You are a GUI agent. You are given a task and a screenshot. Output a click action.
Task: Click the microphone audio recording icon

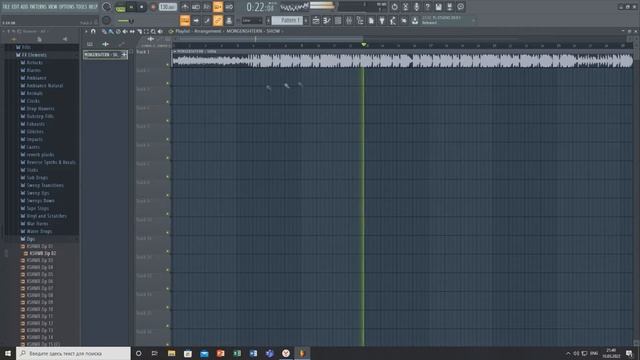416,7
